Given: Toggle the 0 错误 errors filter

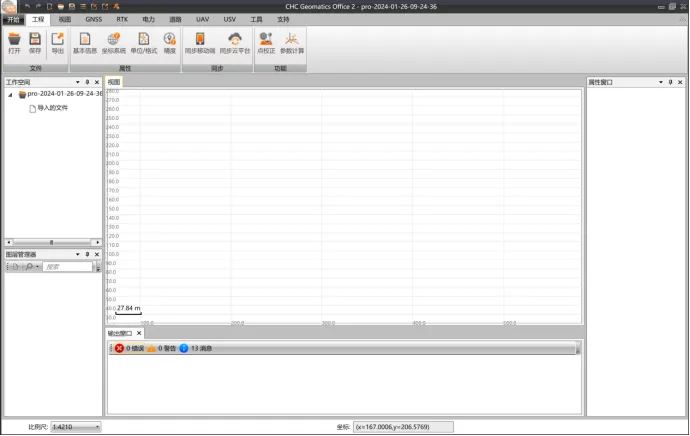Looking at the screenshot, I should click(129, 348).
